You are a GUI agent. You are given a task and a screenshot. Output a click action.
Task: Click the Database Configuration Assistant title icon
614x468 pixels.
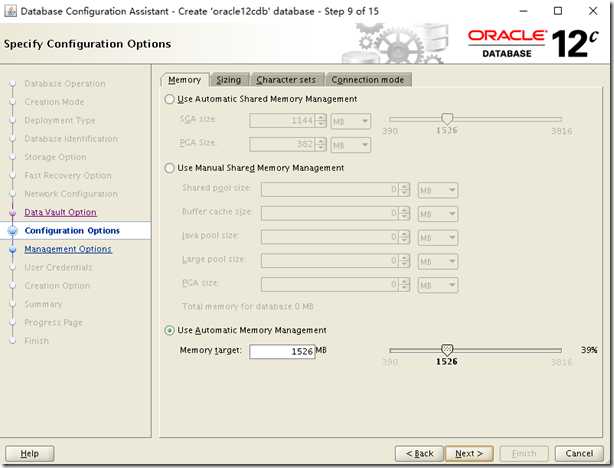[x=10, y=11]
